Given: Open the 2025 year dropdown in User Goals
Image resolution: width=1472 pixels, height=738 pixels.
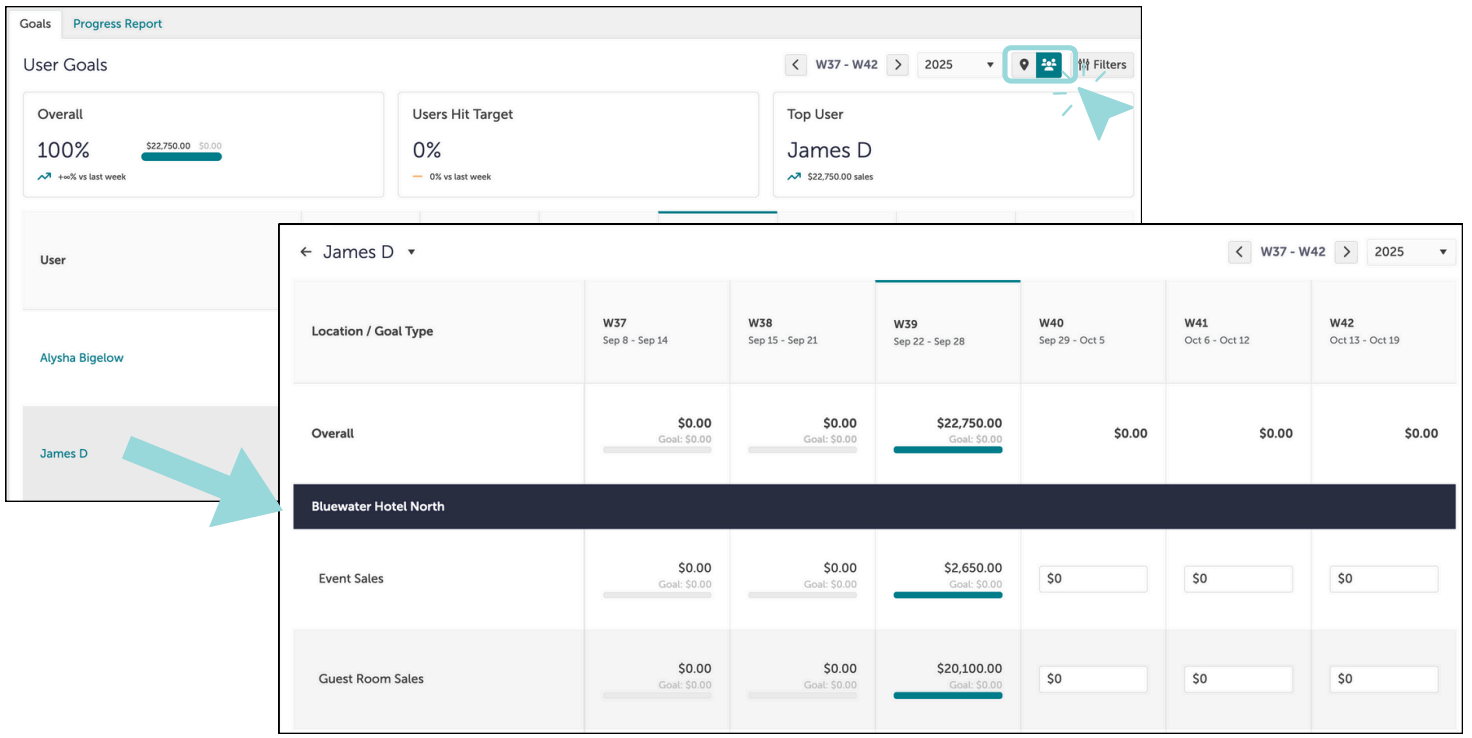Looking at the screenshot, I should 960,65.
